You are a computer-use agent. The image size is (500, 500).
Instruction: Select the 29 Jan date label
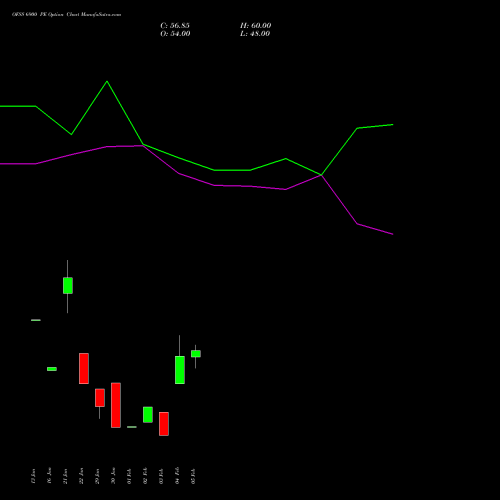pyautogui.click(x=98, y=476)
